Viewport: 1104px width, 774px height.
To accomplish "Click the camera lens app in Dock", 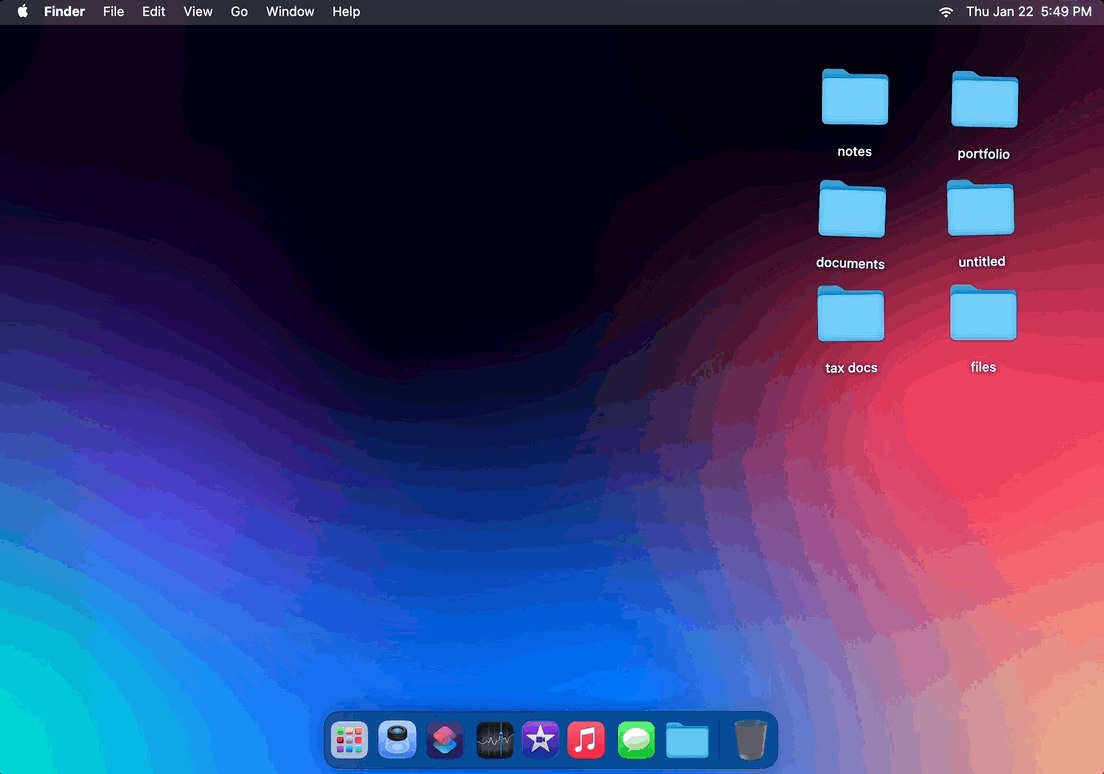I will (x=397, y=740).
